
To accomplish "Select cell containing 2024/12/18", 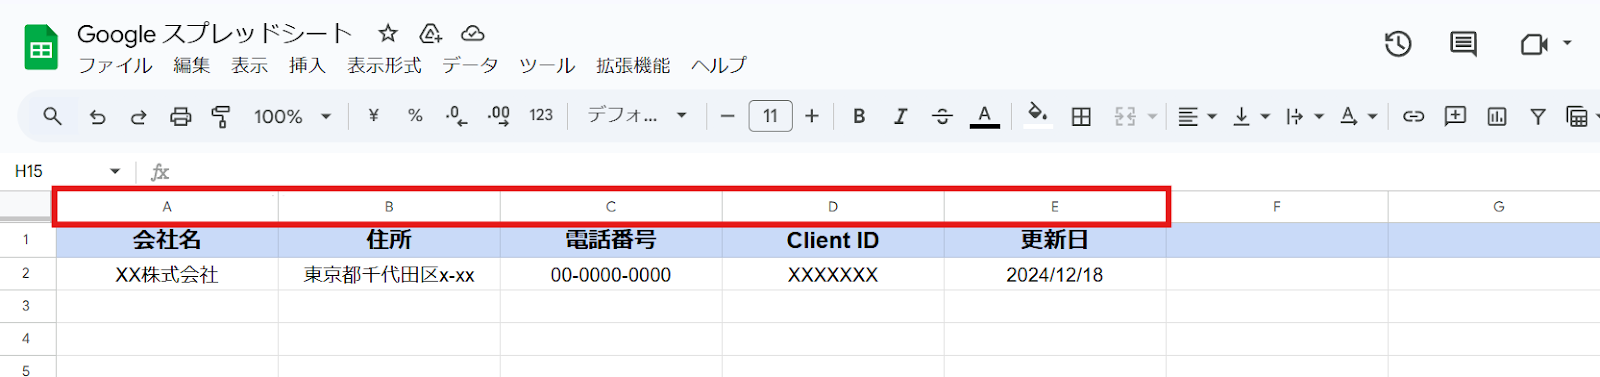I will pos(1055,274).
